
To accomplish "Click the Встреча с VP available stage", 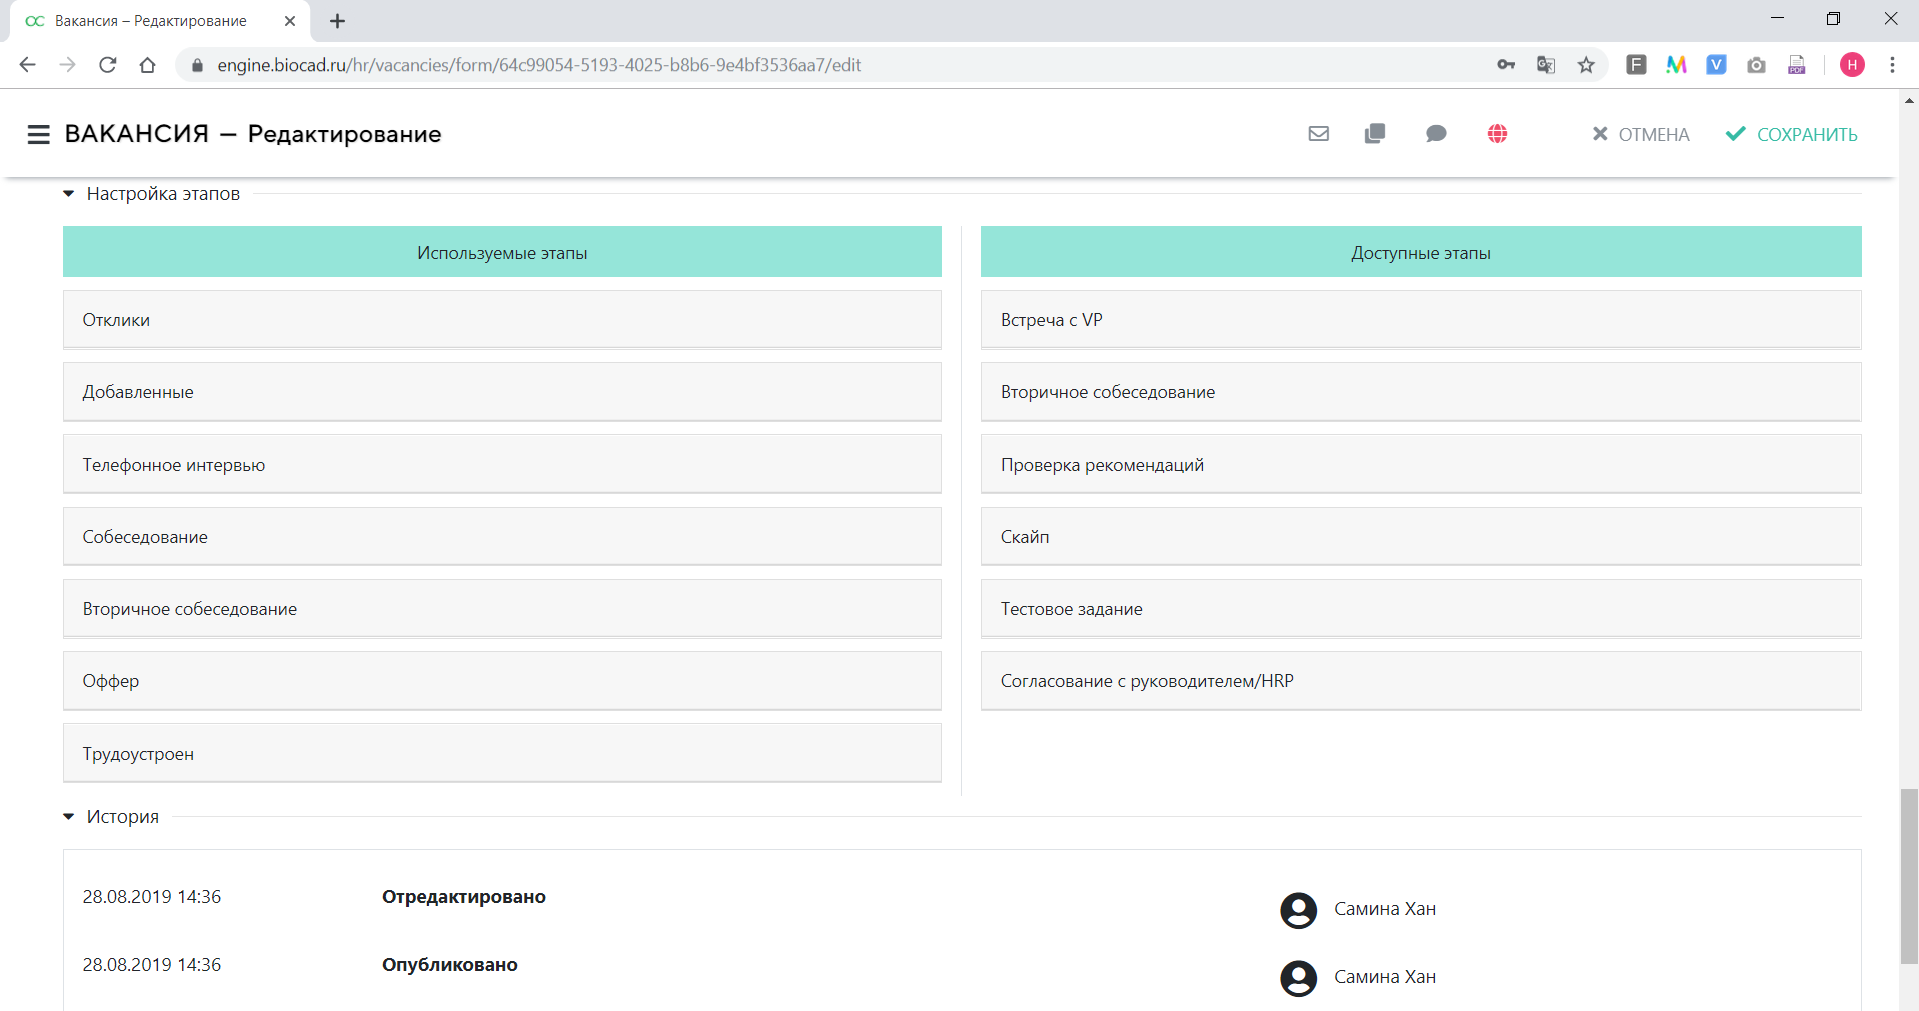I will tap(1420, 320).
